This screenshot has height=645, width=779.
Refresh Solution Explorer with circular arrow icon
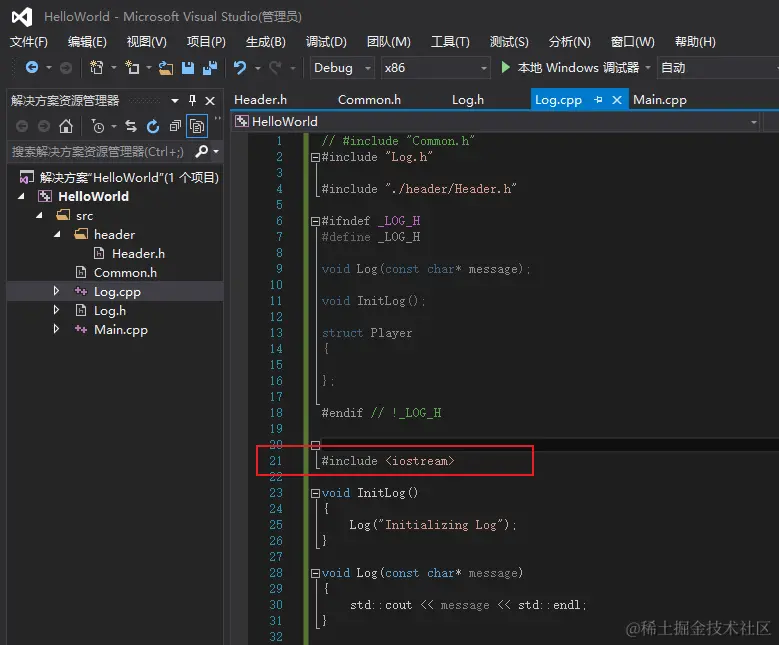point(153,127)
